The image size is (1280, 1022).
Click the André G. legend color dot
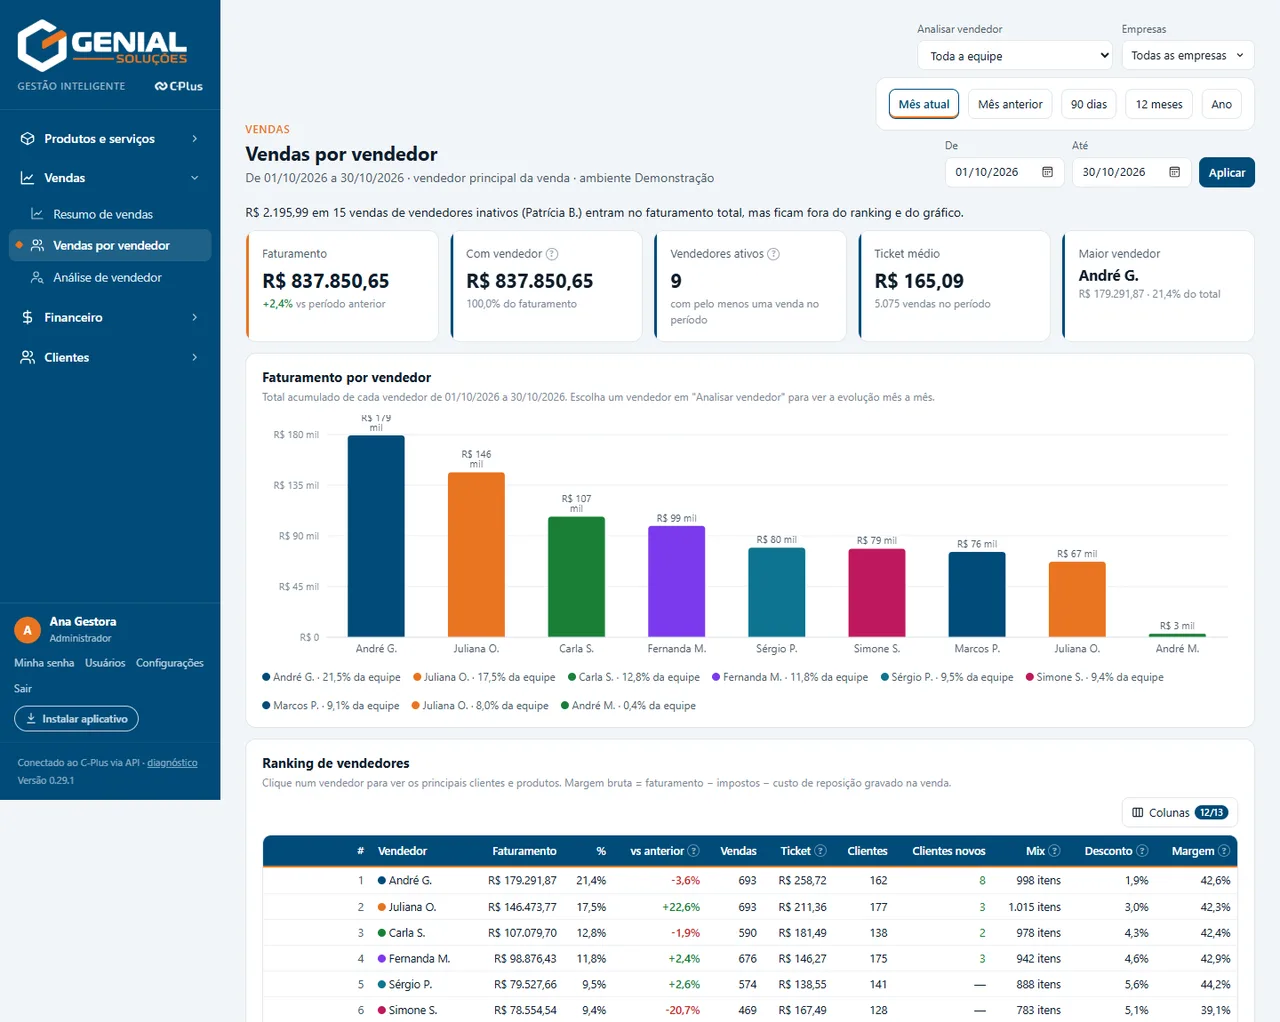point(266,677)
